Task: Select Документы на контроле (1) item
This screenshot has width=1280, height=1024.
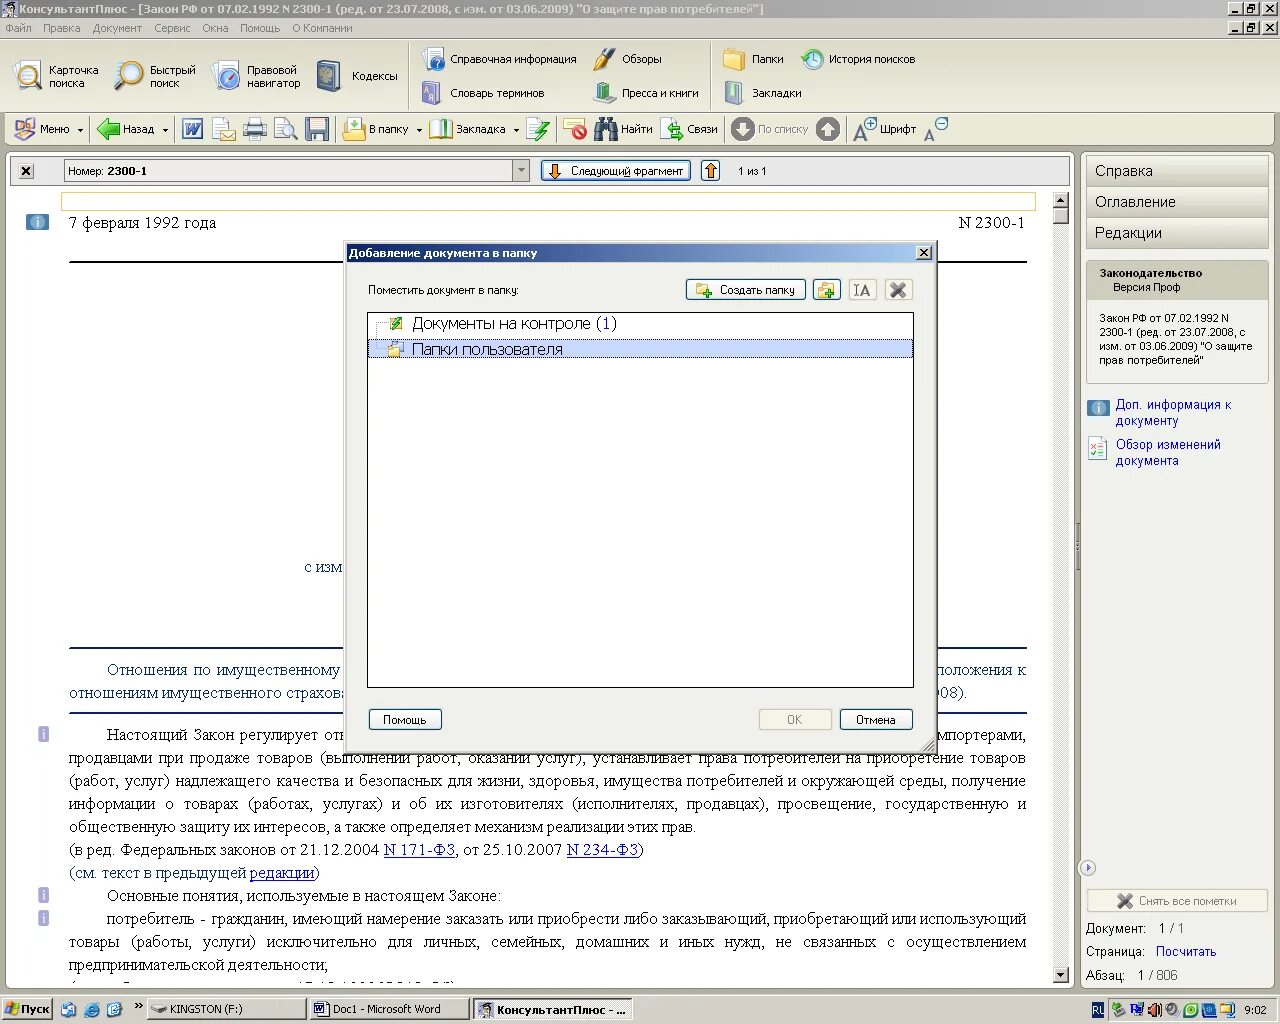Action: [513, 324]
